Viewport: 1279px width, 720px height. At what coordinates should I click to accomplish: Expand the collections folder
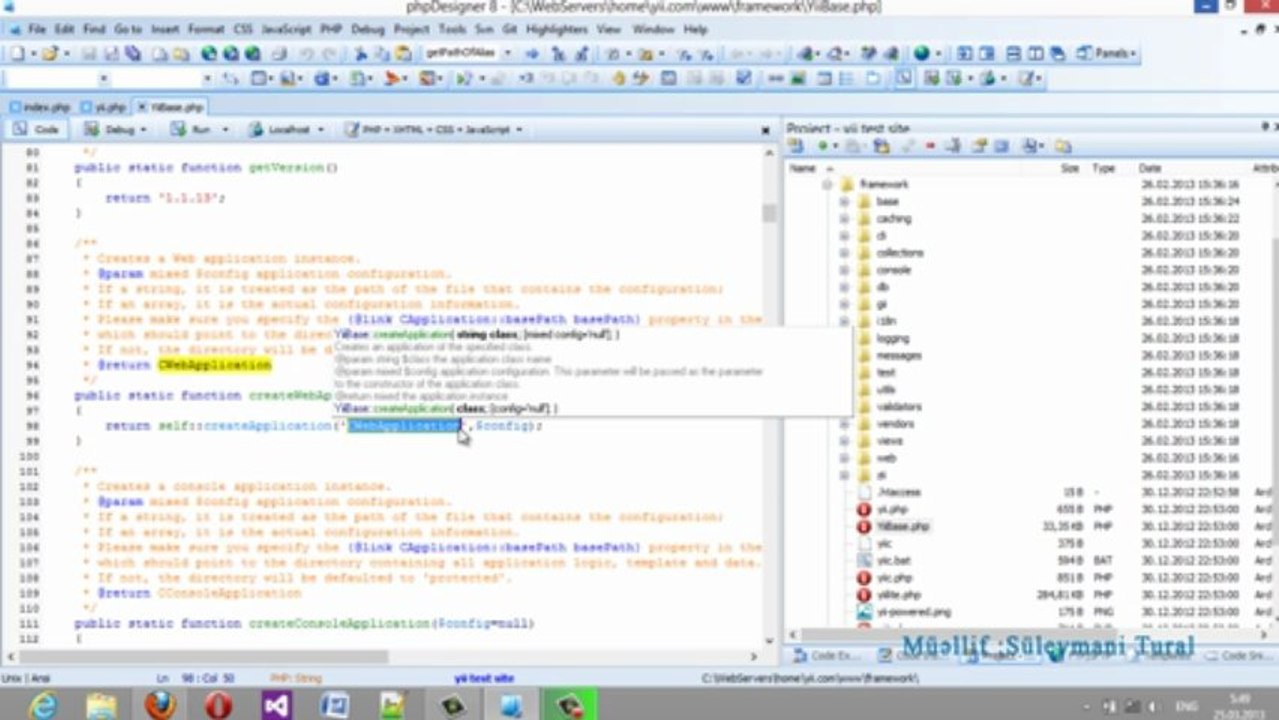click(x=844, y=253)
